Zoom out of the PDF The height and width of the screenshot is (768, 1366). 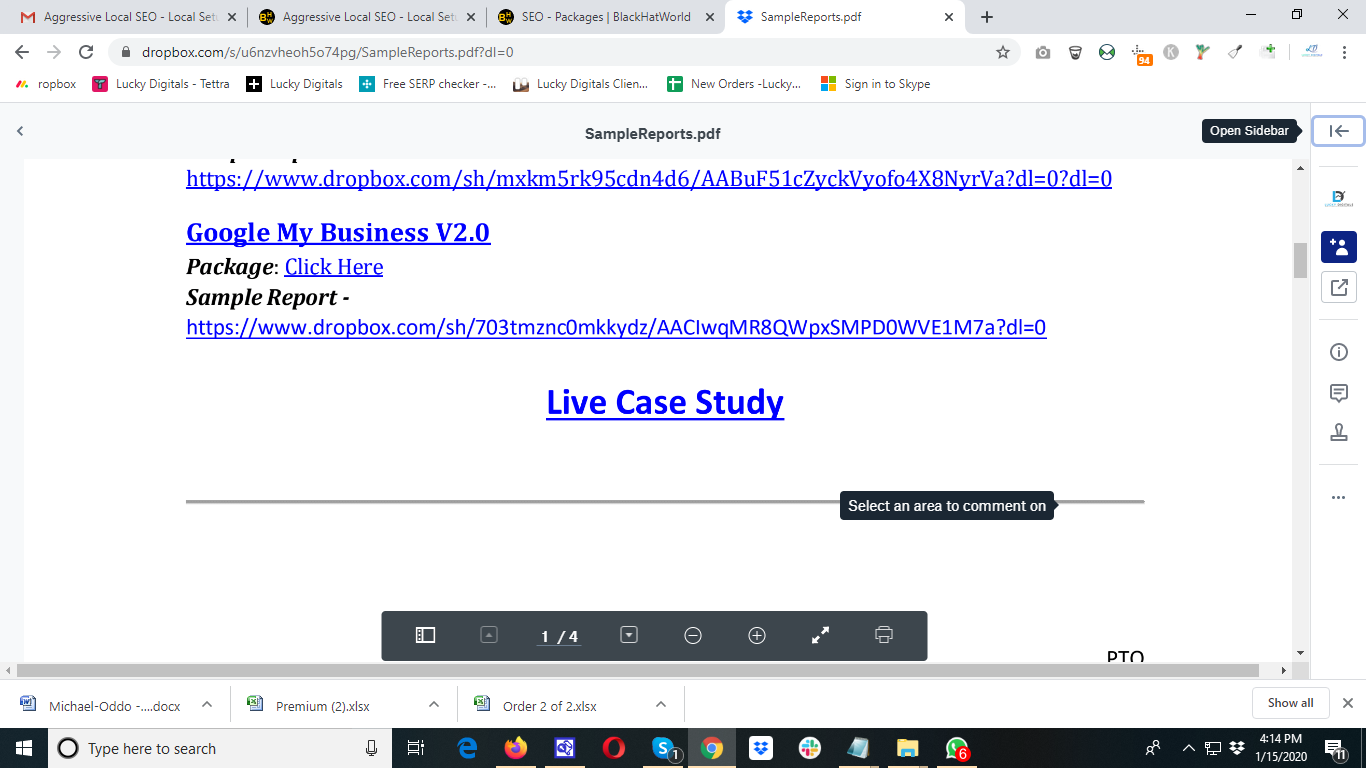pyautogui.click(x=693, y=635)
